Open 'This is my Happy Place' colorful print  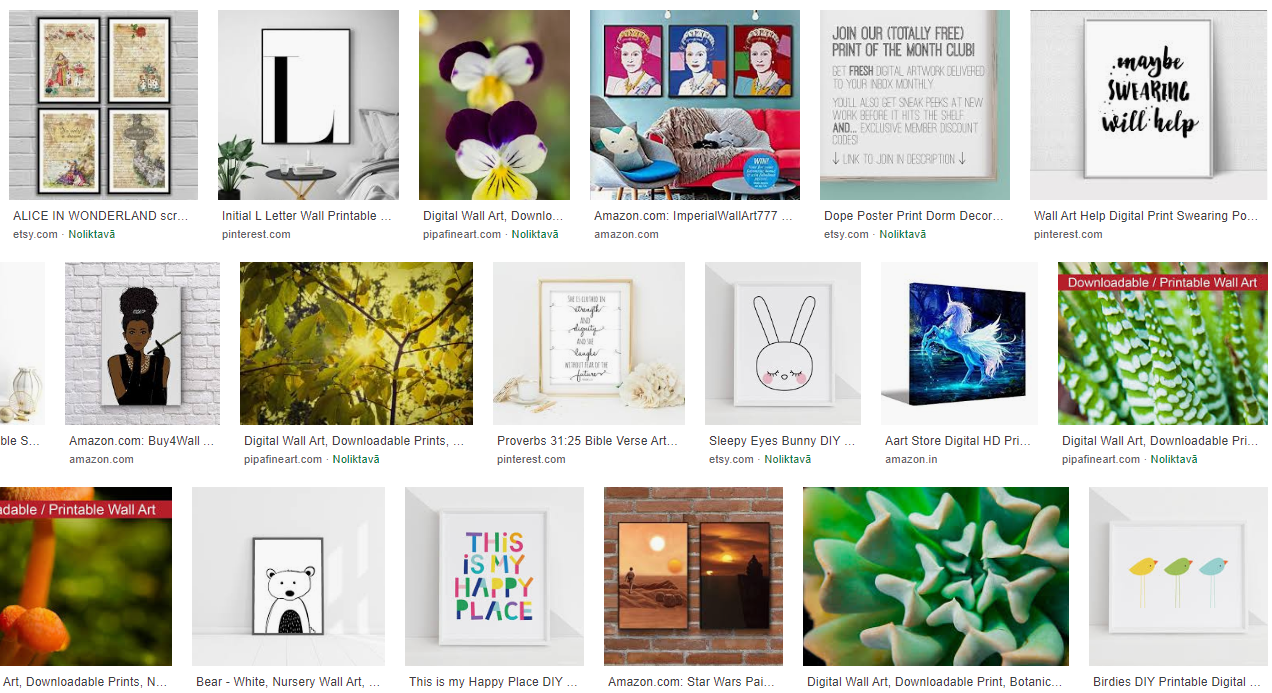pyautogui.click(x=494, y=576)
